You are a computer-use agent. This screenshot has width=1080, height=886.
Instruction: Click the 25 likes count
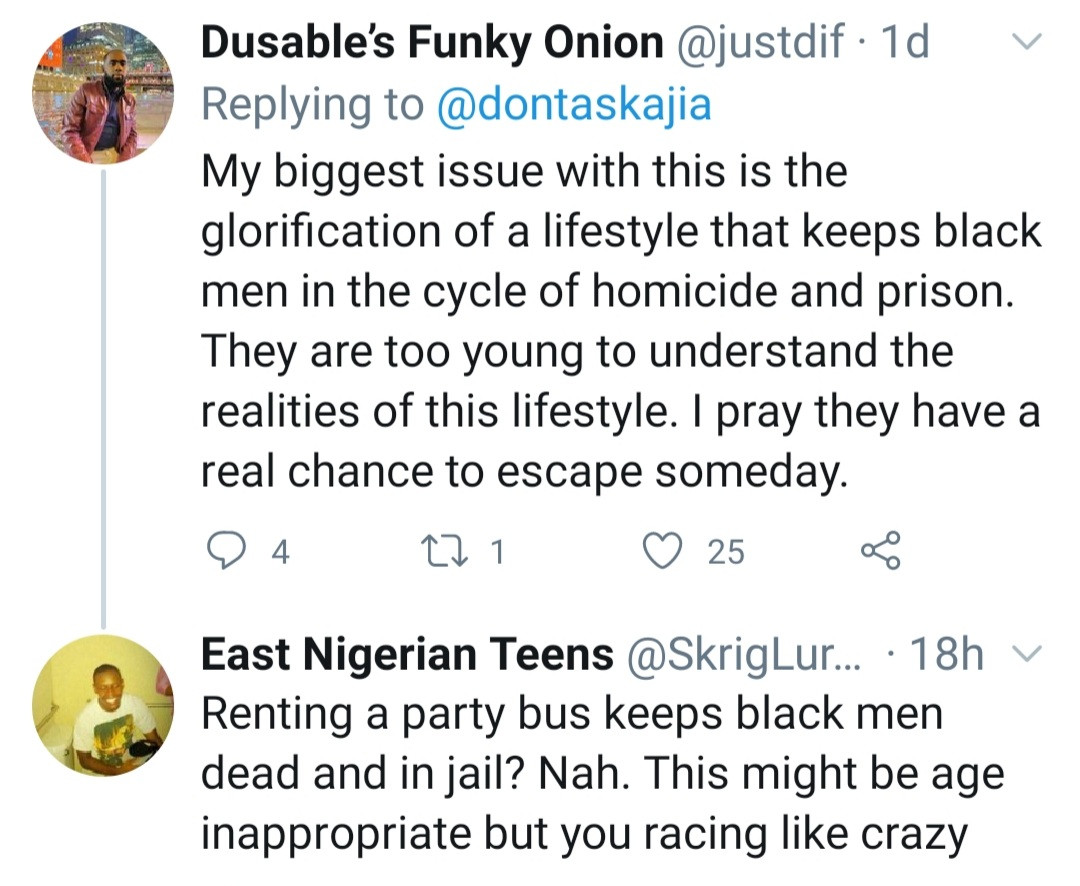726,552
